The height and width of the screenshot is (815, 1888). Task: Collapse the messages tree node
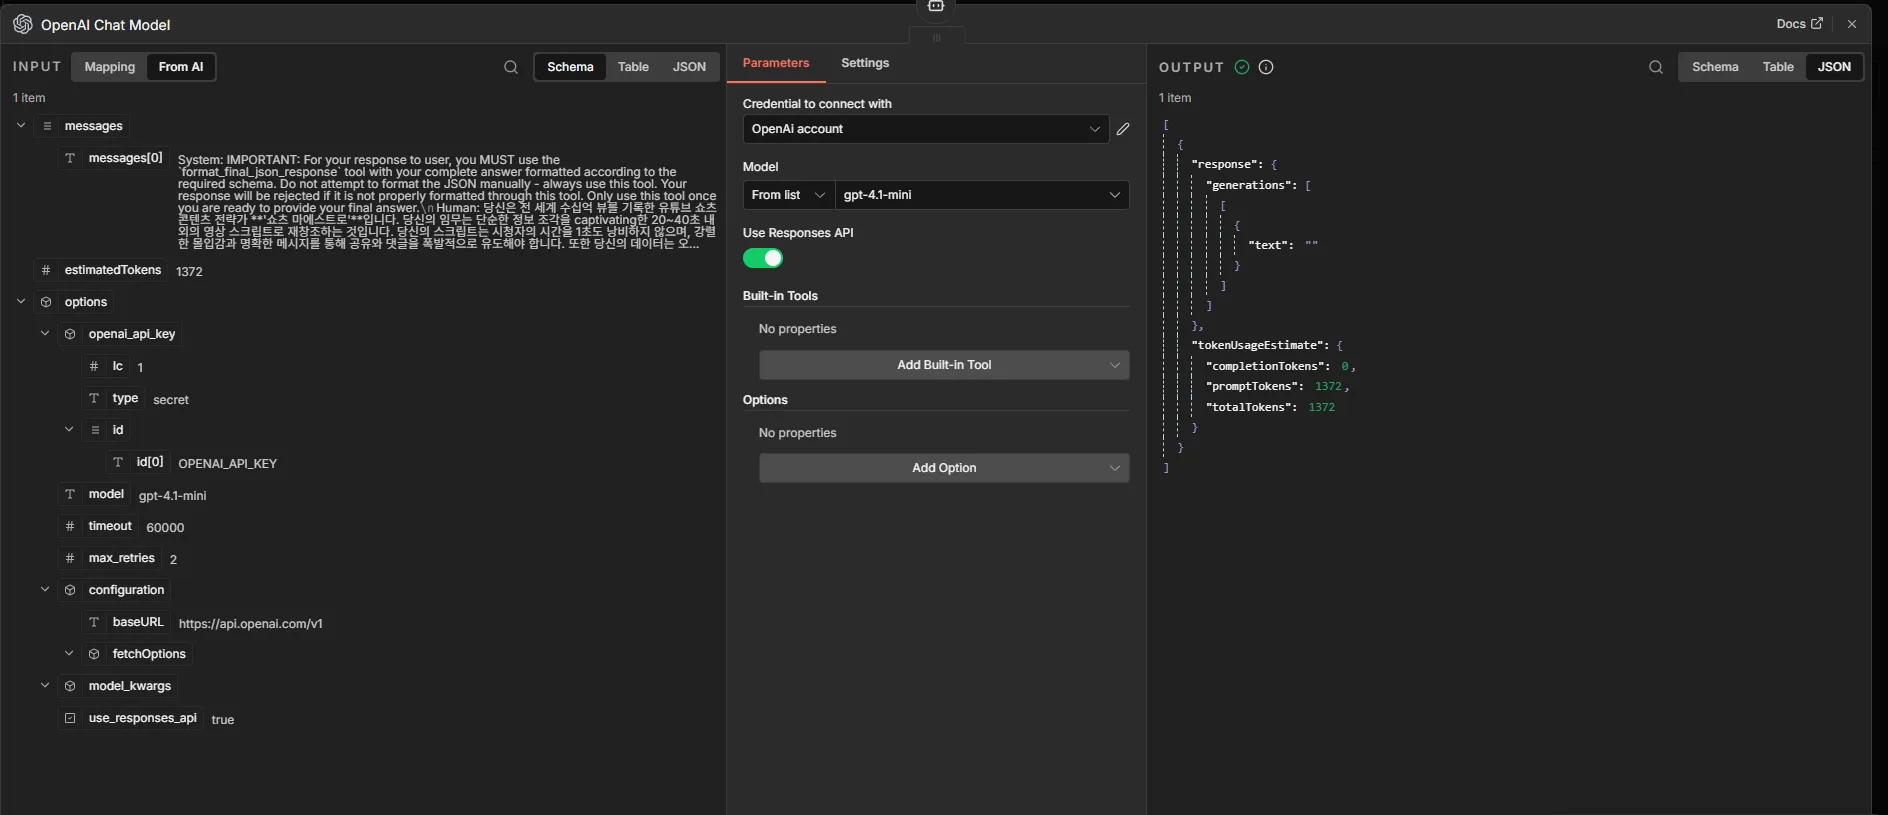21,126
